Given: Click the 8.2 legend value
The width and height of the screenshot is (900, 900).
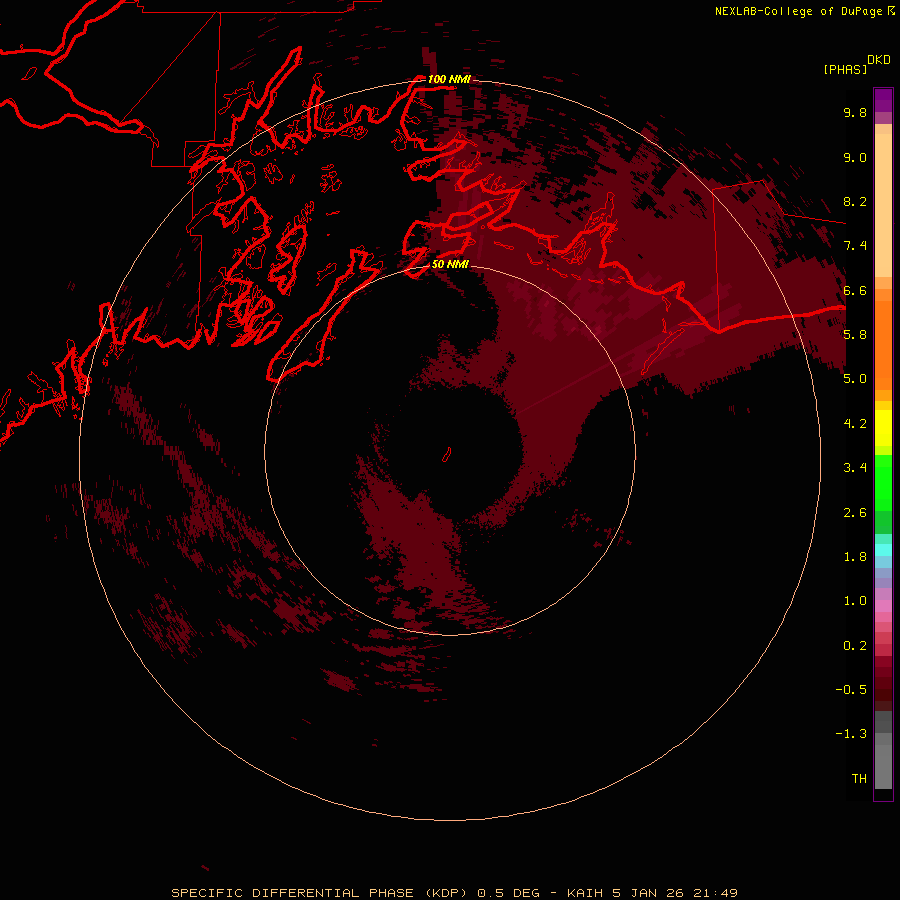Looking at the screenshot, I should pyautogui.click(x=855, y=201).
